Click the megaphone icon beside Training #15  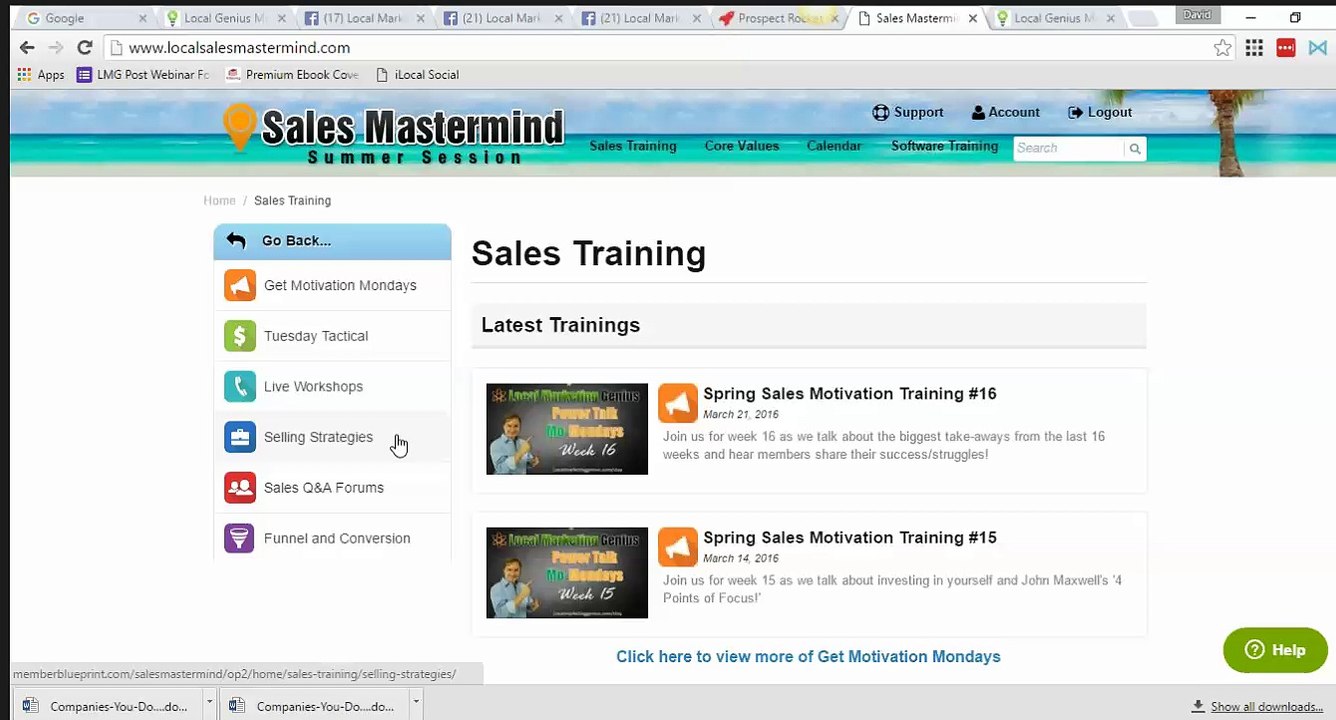click(678, 547)
